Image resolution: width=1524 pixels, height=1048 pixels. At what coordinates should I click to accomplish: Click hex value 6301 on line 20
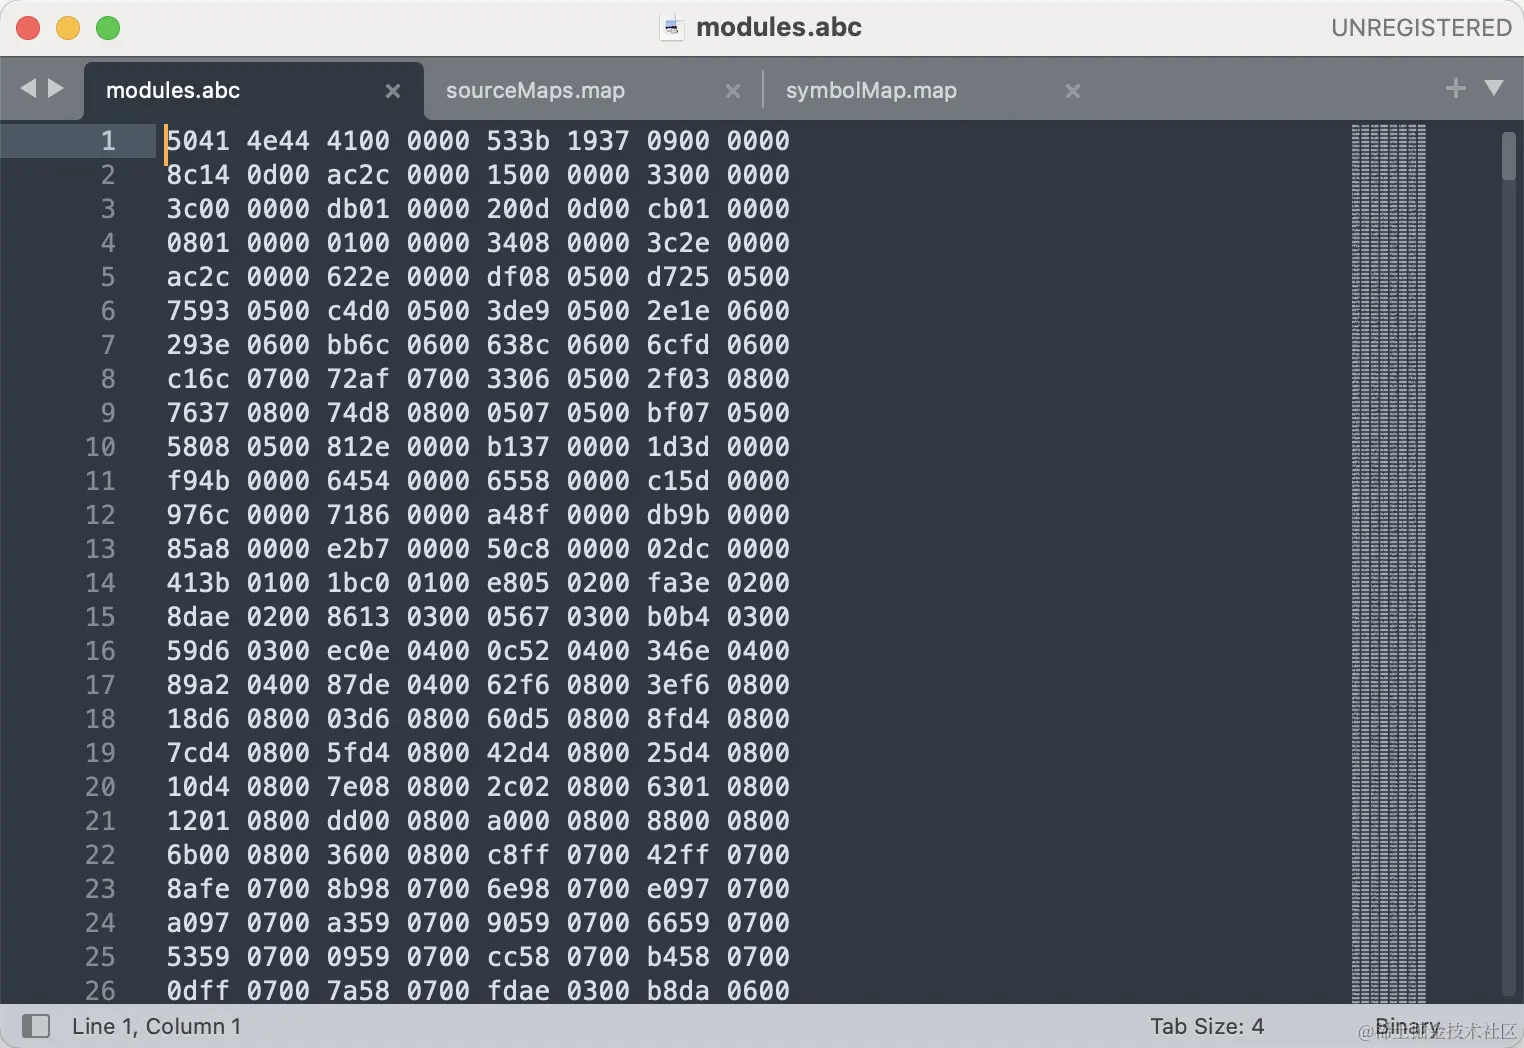(678, 787)
